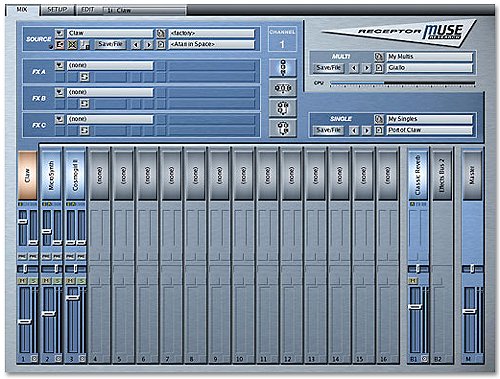
Task: Mute channel 2 (MicroSynth)
Action: point(46,281)
